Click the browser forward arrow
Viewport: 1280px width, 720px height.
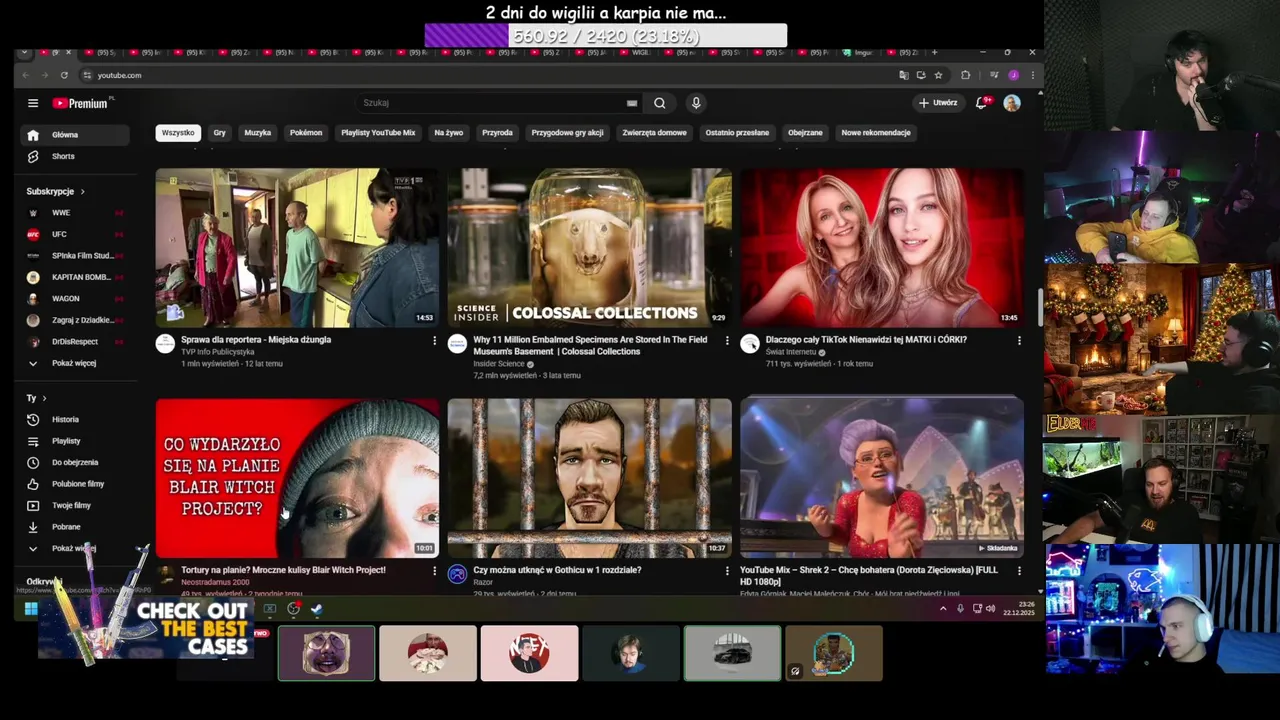45,75
